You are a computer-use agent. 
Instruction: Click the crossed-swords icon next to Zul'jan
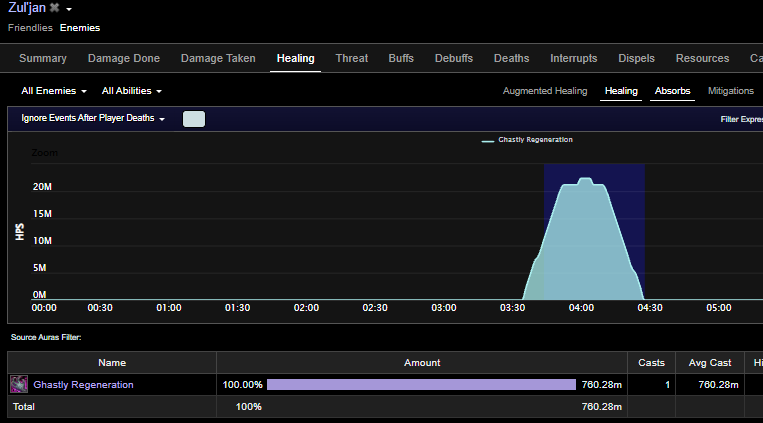pyautogui.click(x=54, y=8)
